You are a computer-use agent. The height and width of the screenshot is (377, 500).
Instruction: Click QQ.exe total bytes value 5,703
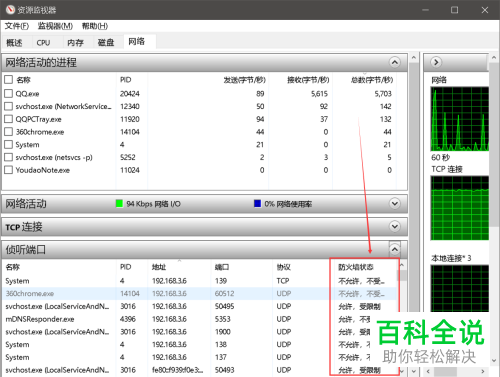pos(383,94)
